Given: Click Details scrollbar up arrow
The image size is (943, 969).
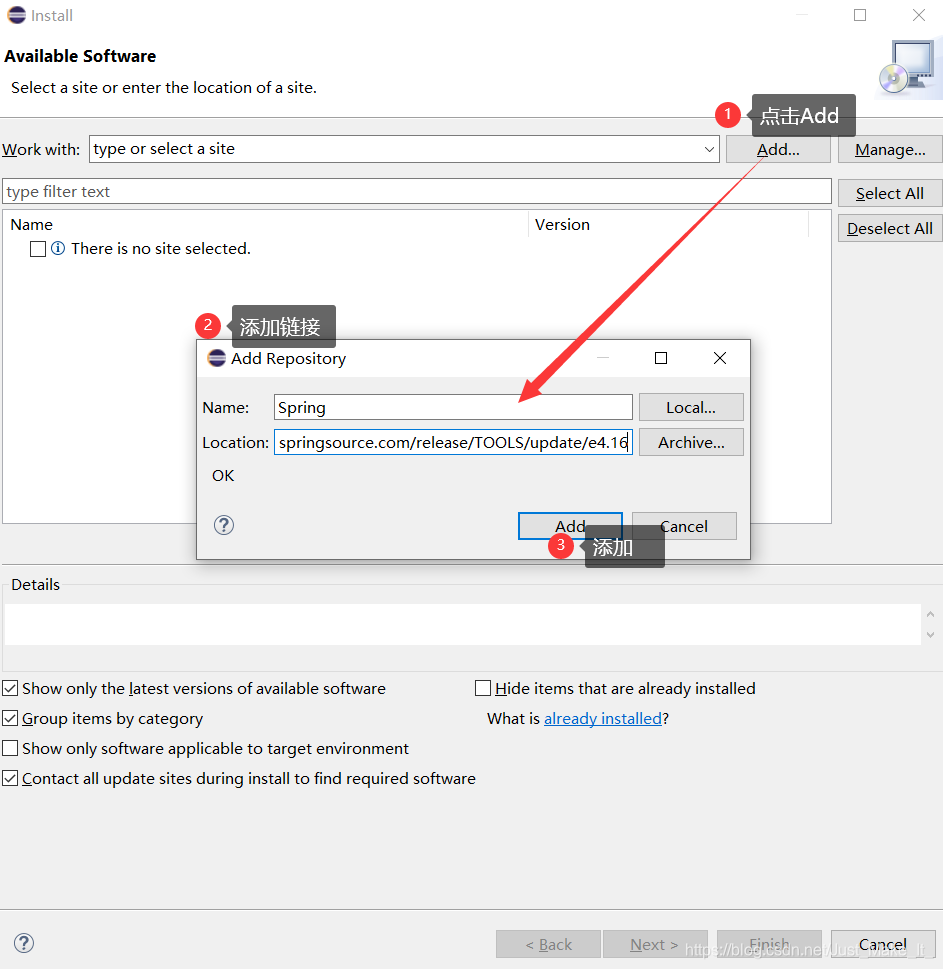Looking at the screenshot, I should 931,614.
